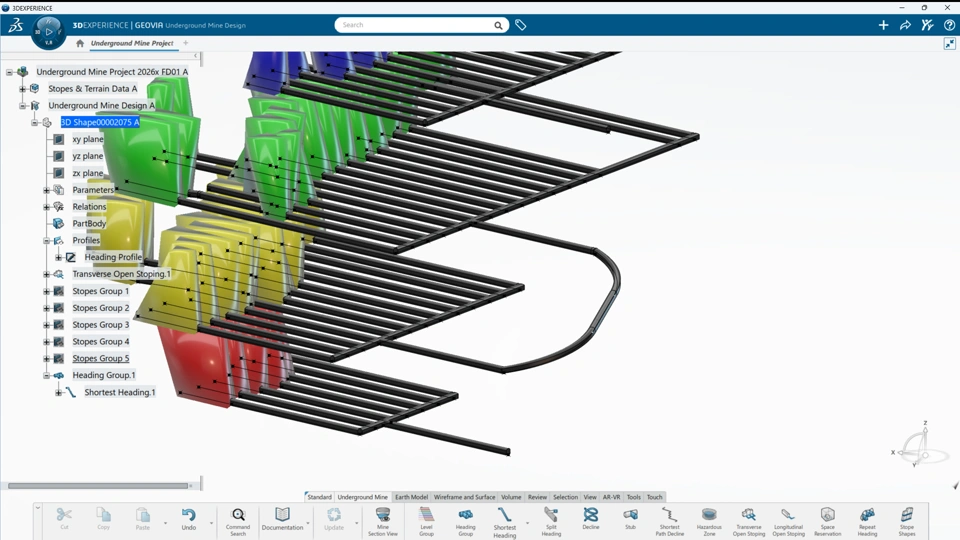Collapse the Heading Group.1 node
This screenshot has width=960, height=540.
click(x=47, y=376)
